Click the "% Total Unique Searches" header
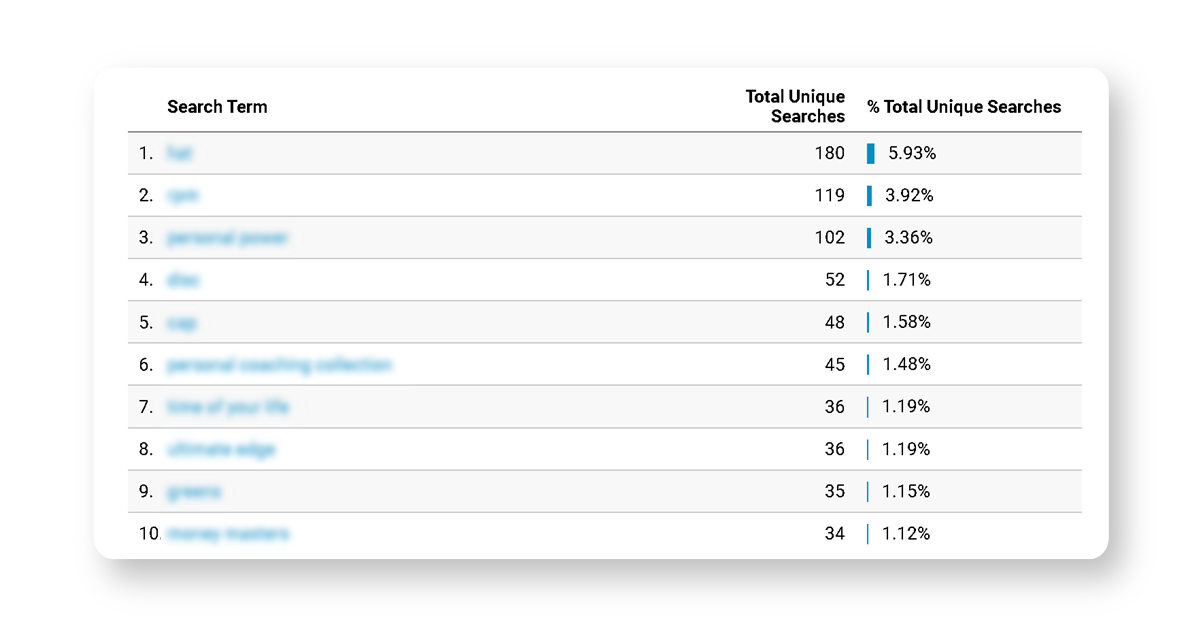Image resolution: width=1200 pixels, height=628 pixels. pyautogui.click(x=964, y=107)
